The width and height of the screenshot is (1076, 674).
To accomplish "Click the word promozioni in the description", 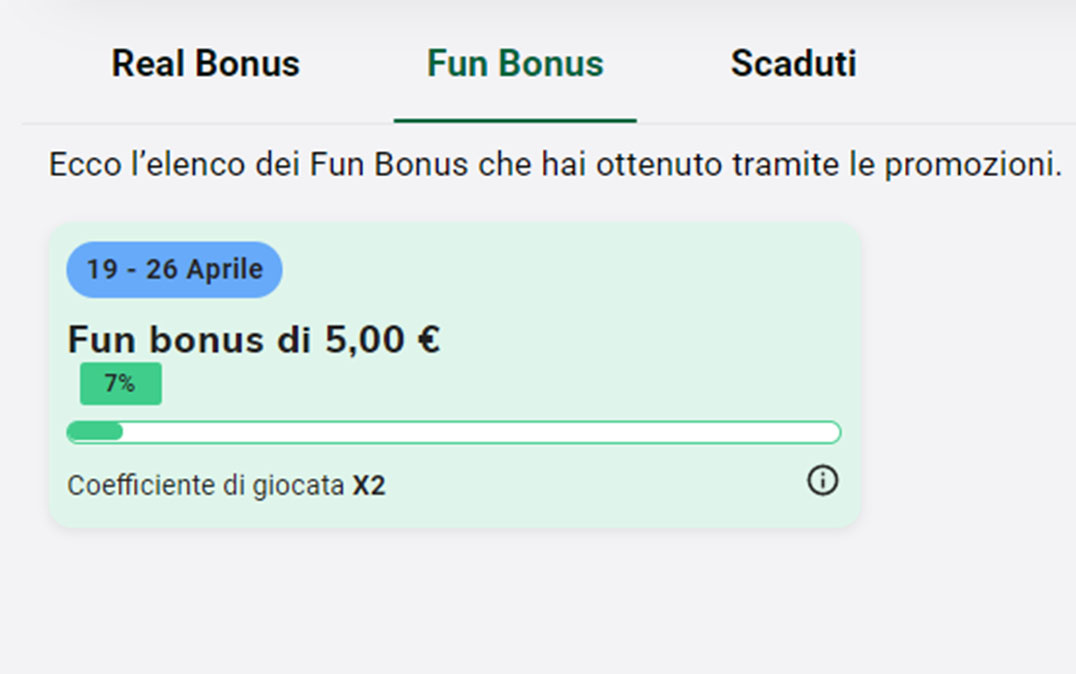I will click(x=973, y=165).
